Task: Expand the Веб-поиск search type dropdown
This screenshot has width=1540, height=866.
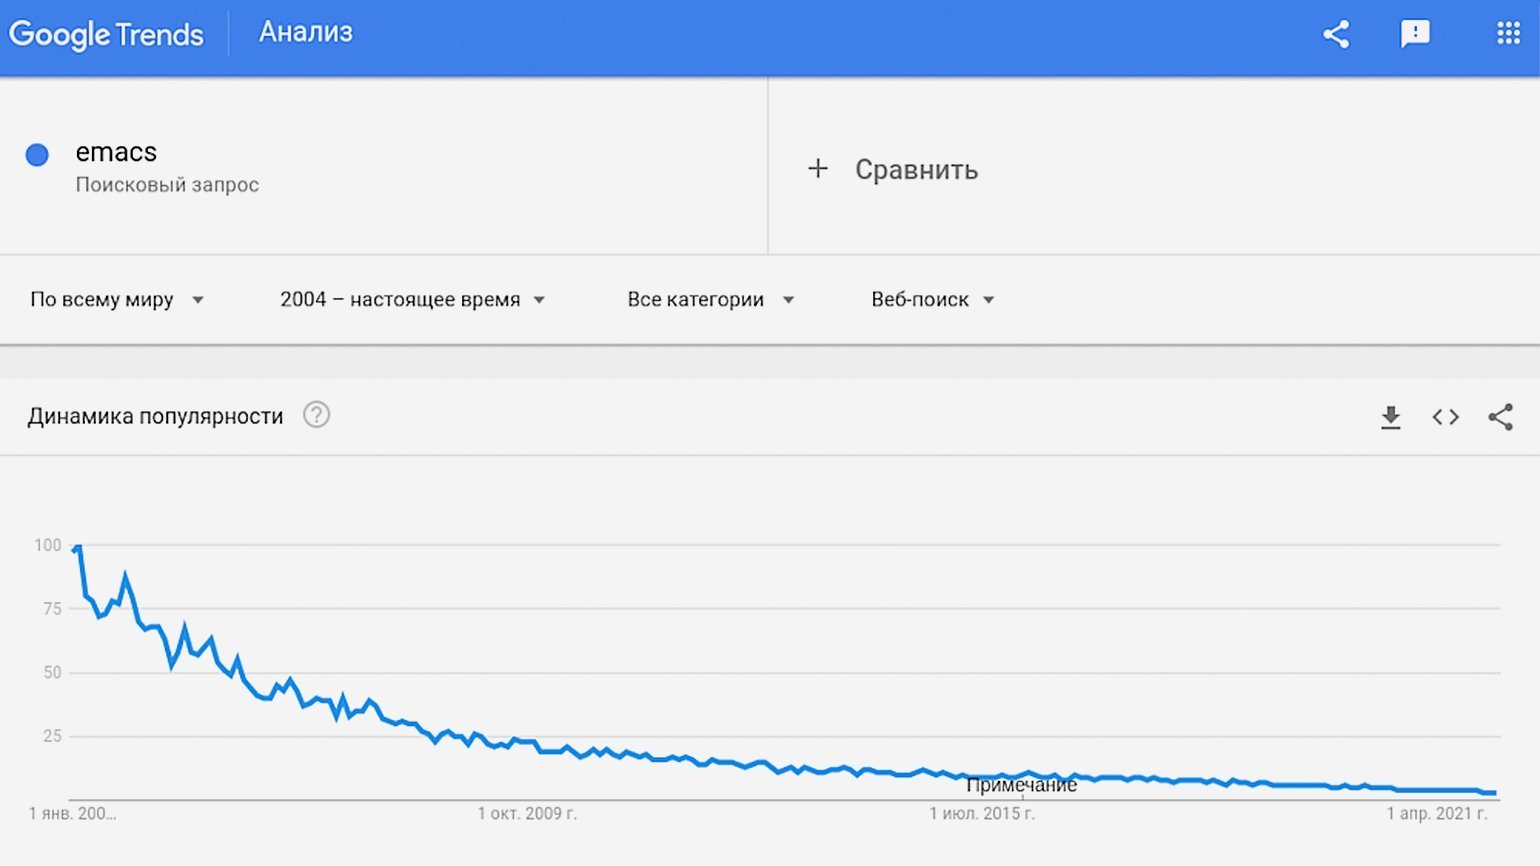Action: (932, 300)
